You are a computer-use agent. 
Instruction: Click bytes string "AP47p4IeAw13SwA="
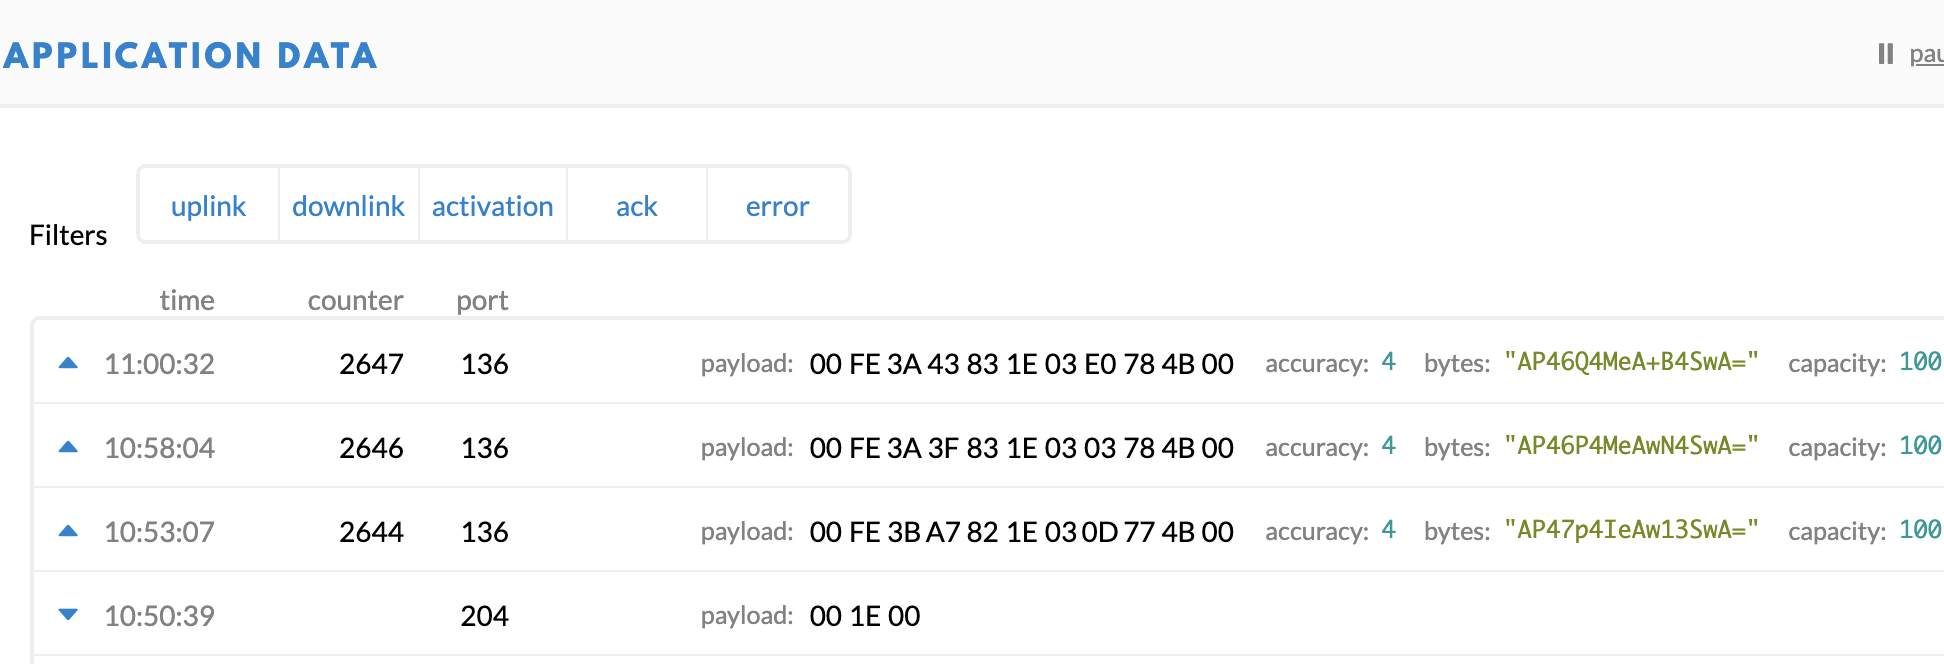click(1631, 530)
